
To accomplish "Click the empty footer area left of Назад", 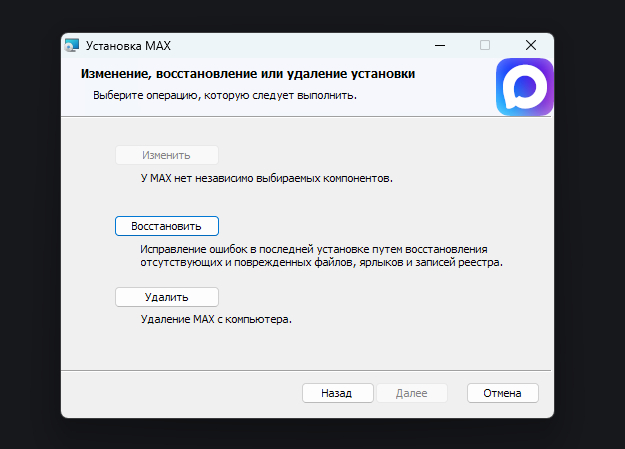I will tap(180, 393).
